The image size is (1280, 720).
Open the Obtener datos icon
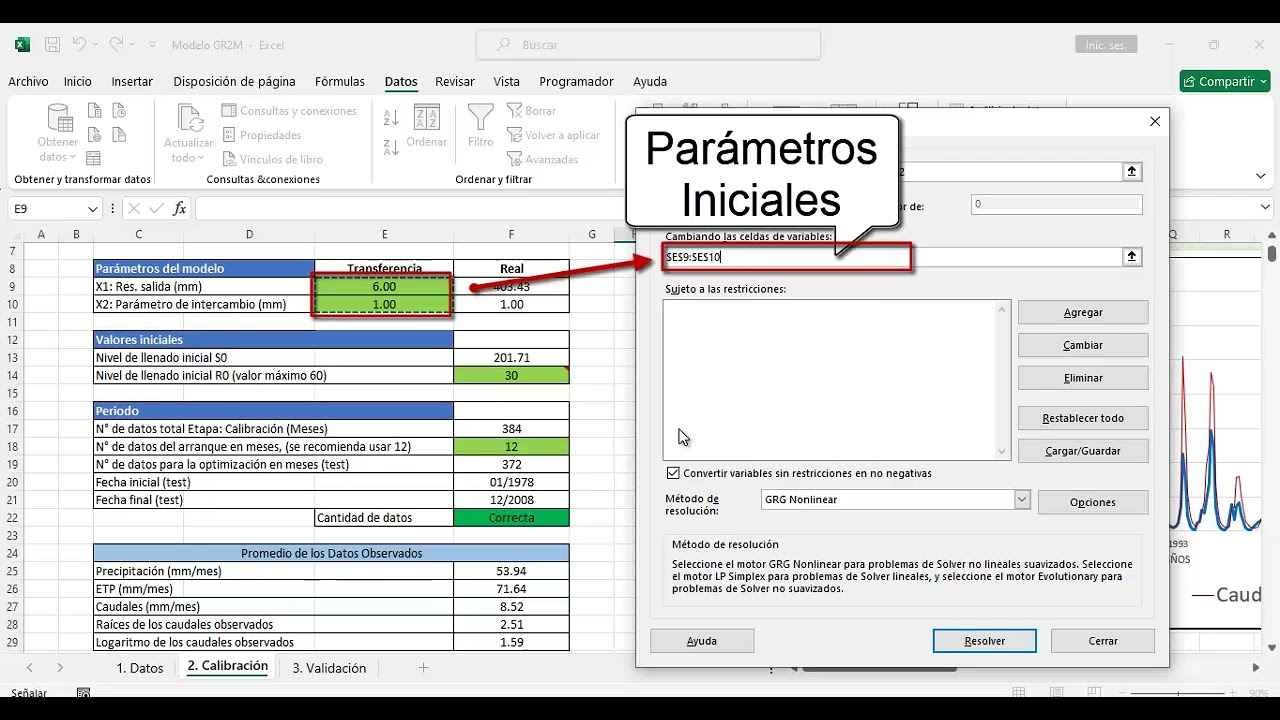[58, 118]
